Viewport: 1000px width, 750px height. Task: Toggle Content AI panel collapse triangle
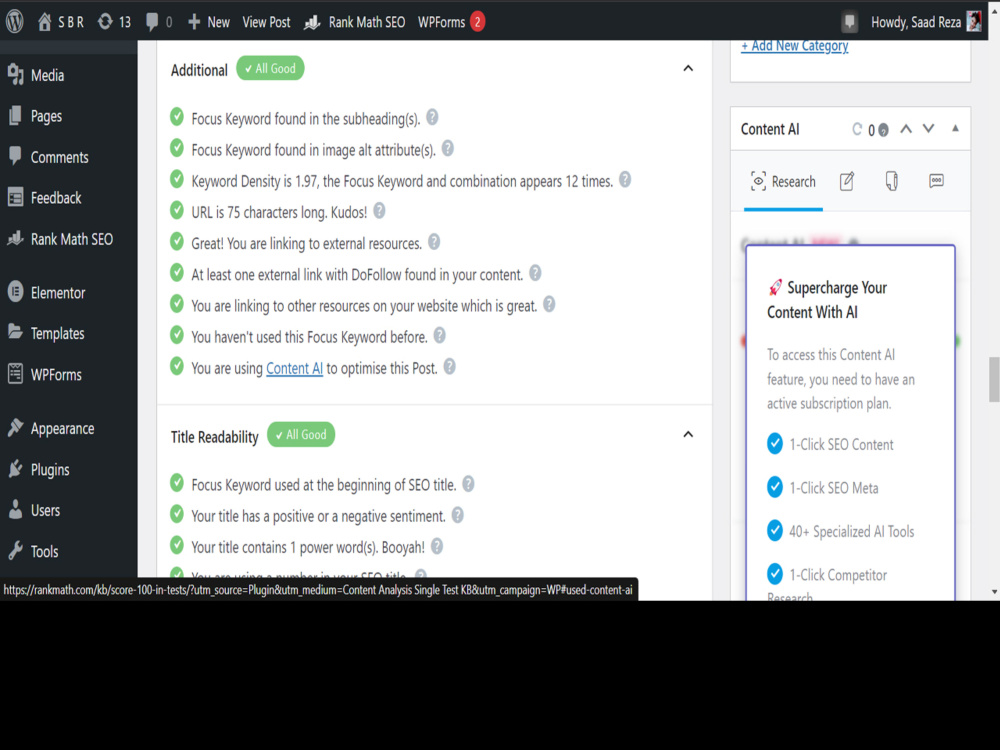tap(955, 128)
